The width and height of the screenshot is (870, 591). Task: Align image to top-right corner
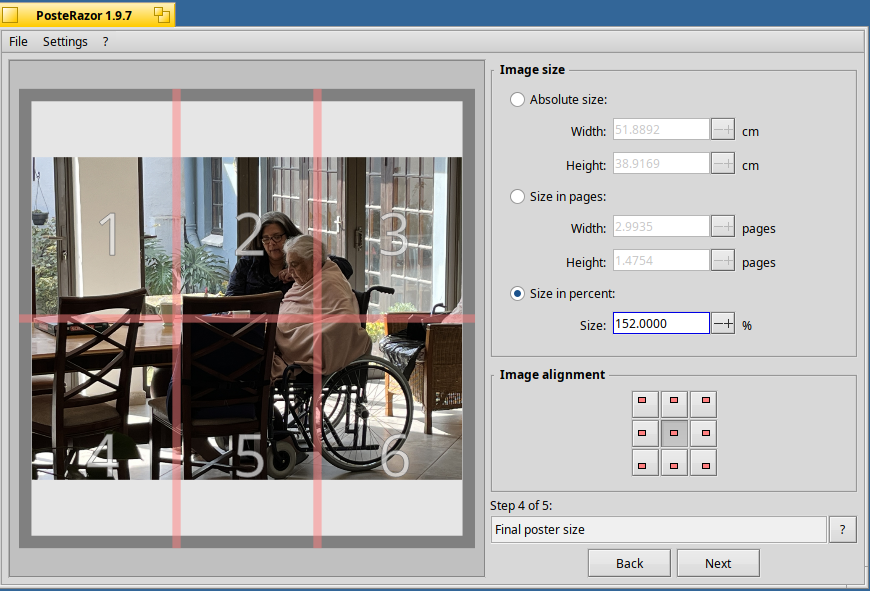(704, 404)
